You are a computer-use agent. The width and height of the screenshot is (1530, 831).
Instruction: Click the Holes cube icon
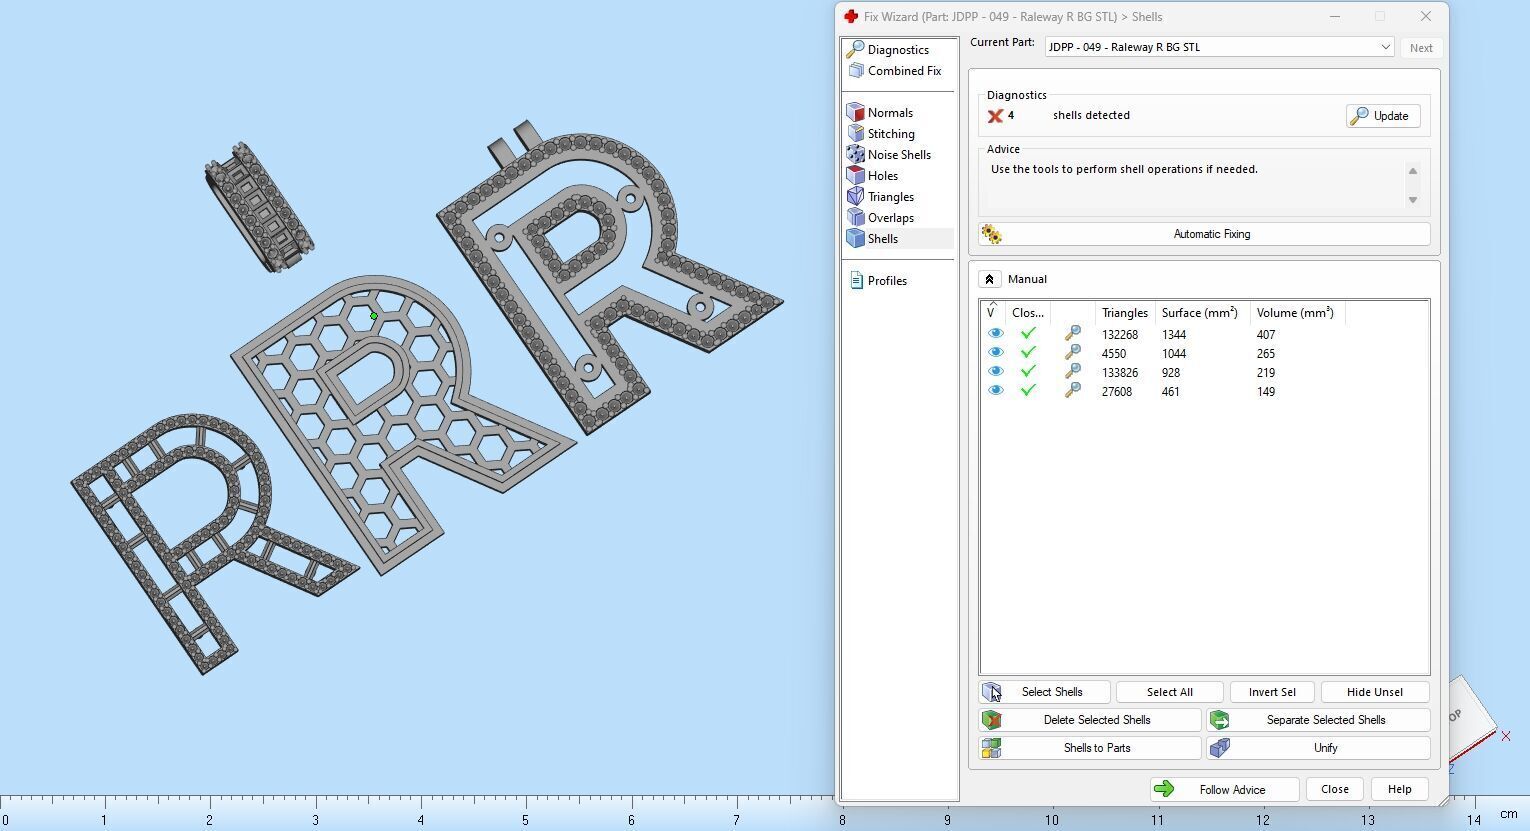point(855,175)
